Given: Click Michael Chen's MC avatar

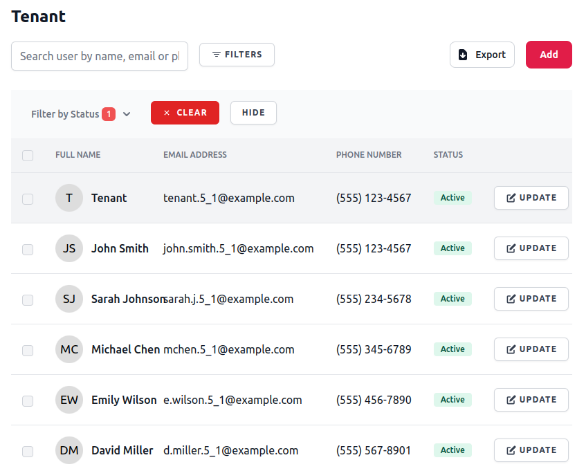Looking at the screenshot, I should (x=69, y=349).
